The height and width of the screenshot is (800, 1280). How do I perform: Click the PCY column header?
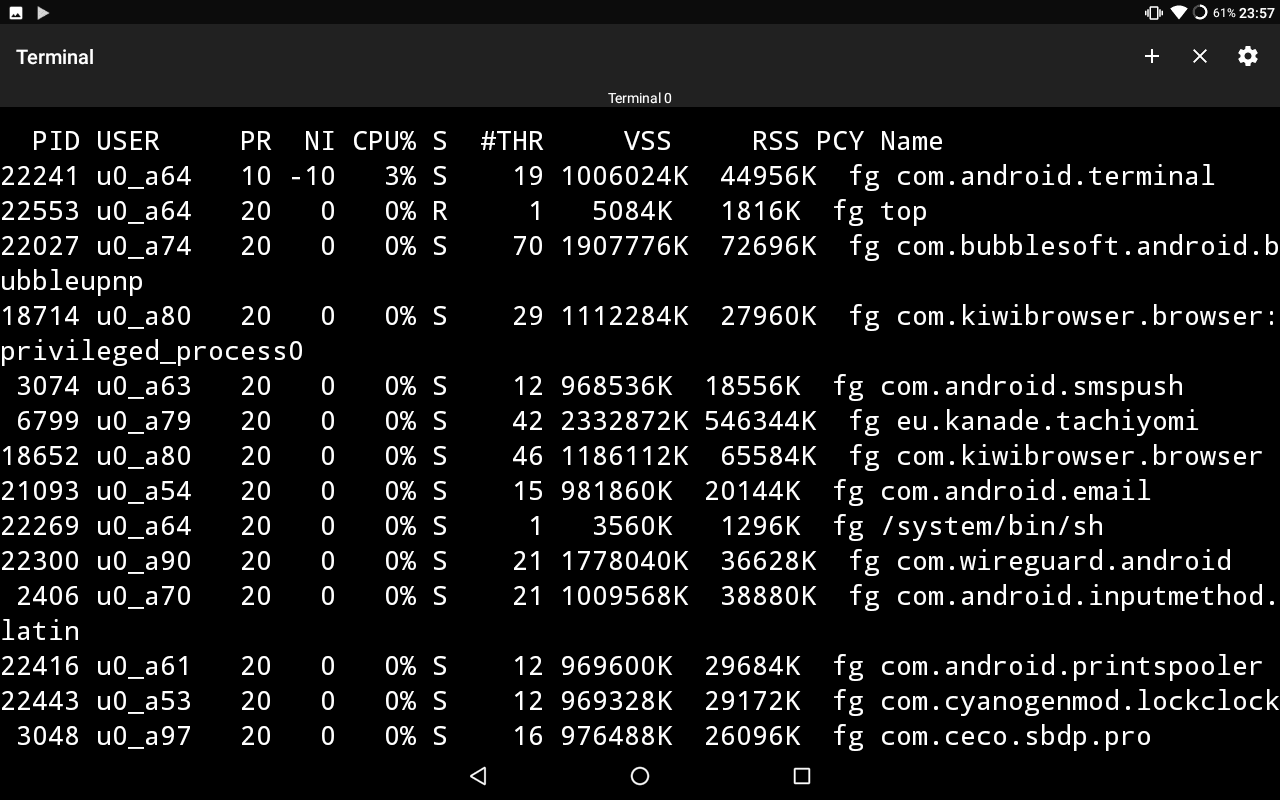840,141
